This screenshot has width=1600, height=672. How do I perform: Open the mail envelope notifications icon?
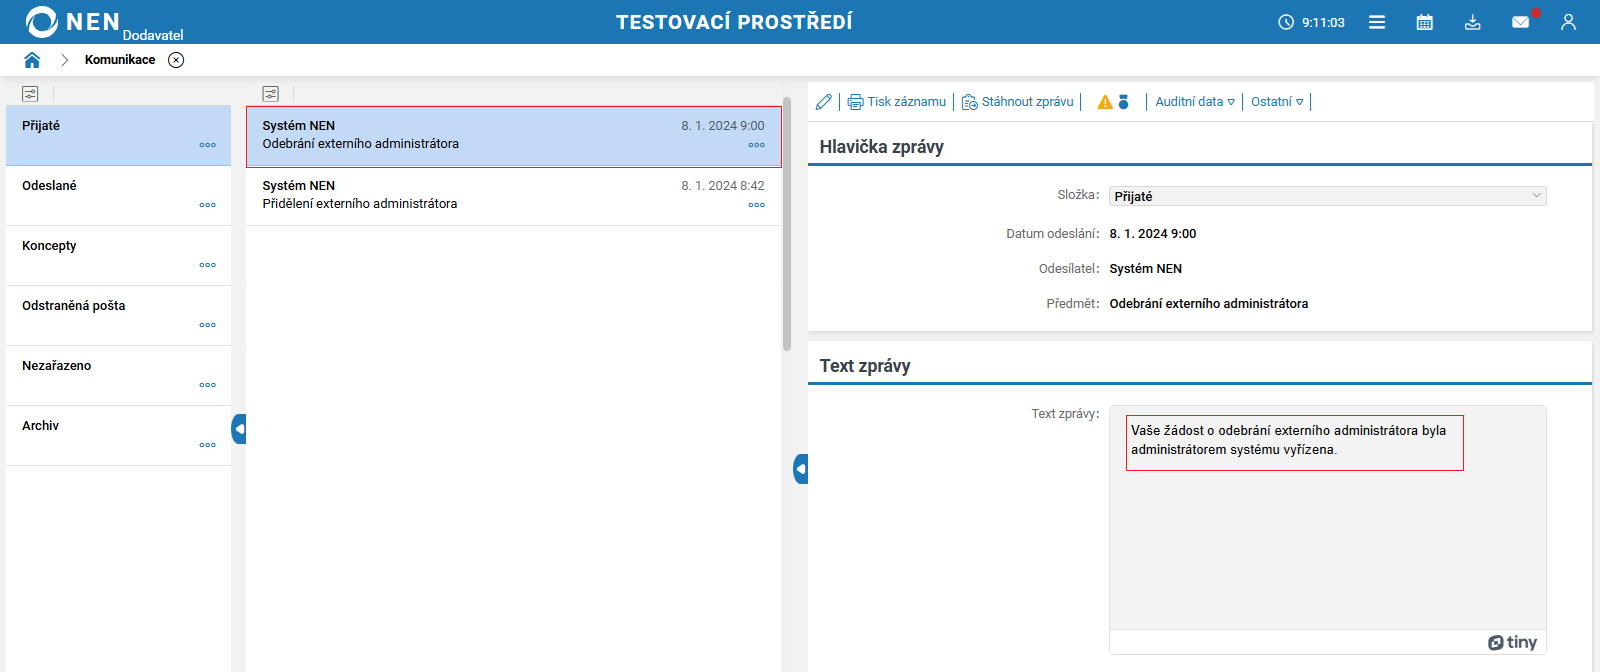click(x=1520, y=22)
